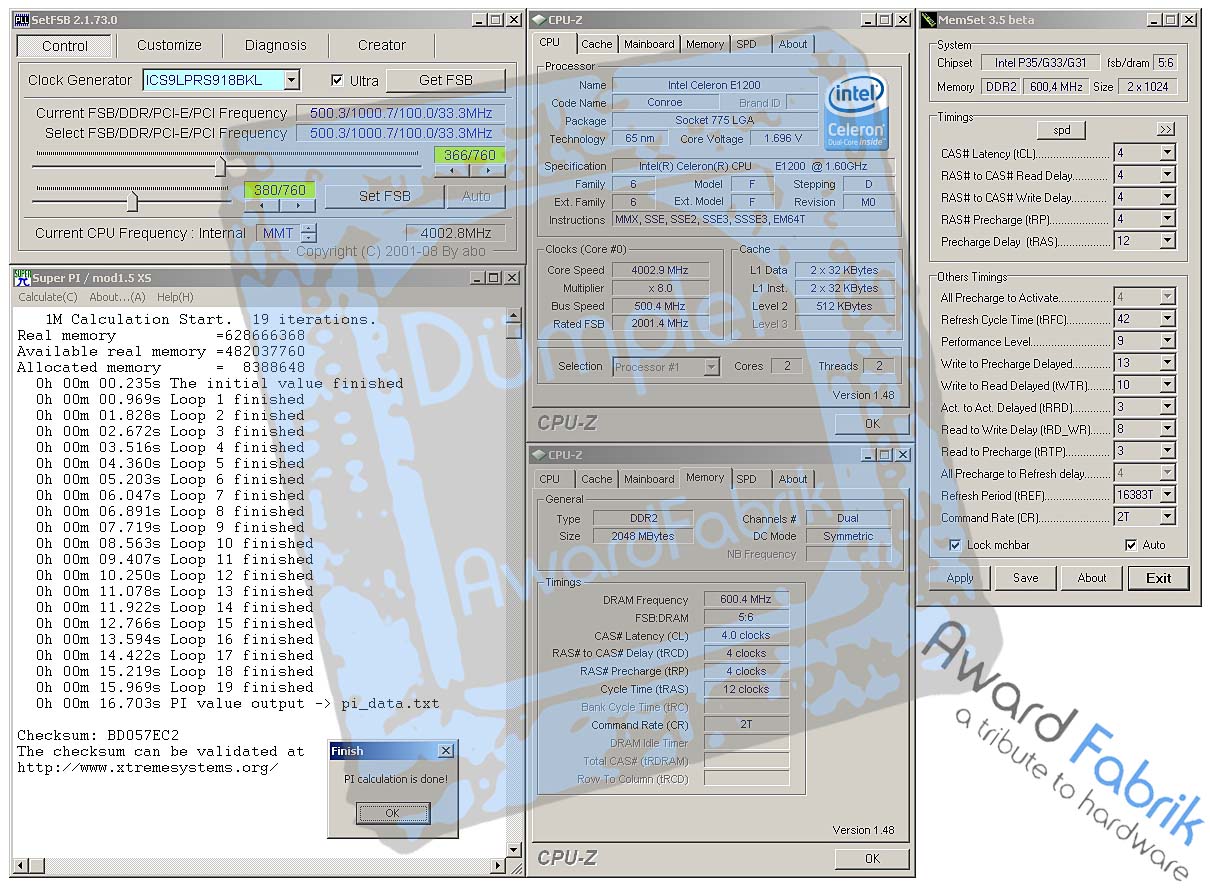The image size is (1210, 888).
Task: Close the Finish dialog with X
Action: coord(446,751)
